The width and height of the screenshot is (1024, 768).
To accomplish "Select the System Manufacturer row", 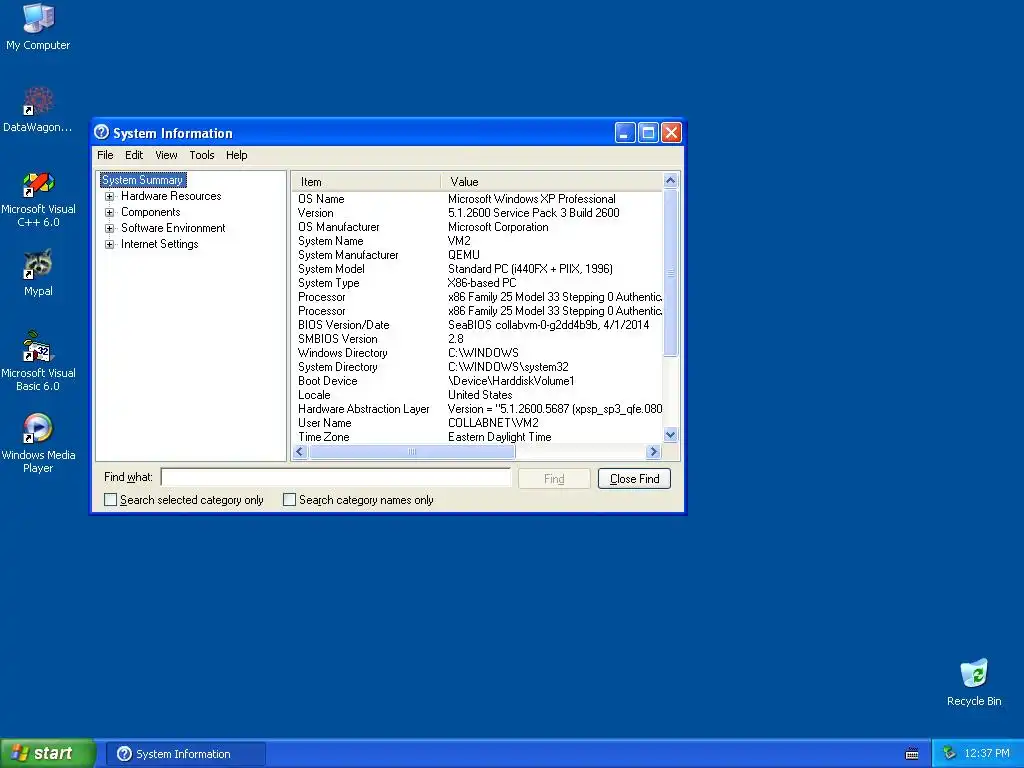I will click(479, 255).
